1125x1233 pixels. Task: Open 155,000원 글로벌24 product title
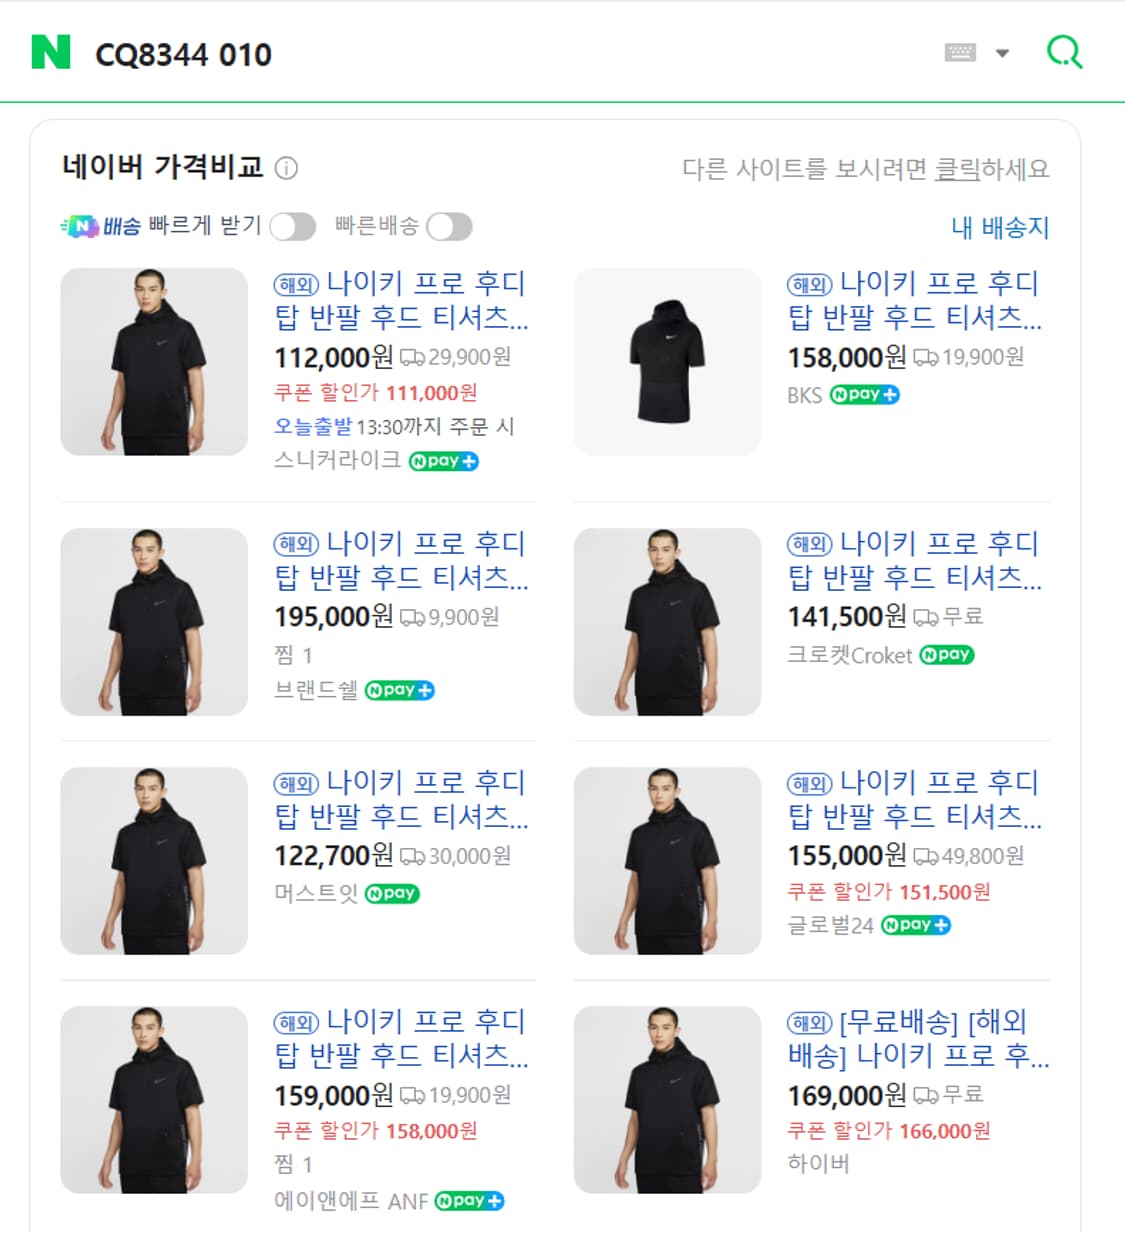click(x=914, y=799)
